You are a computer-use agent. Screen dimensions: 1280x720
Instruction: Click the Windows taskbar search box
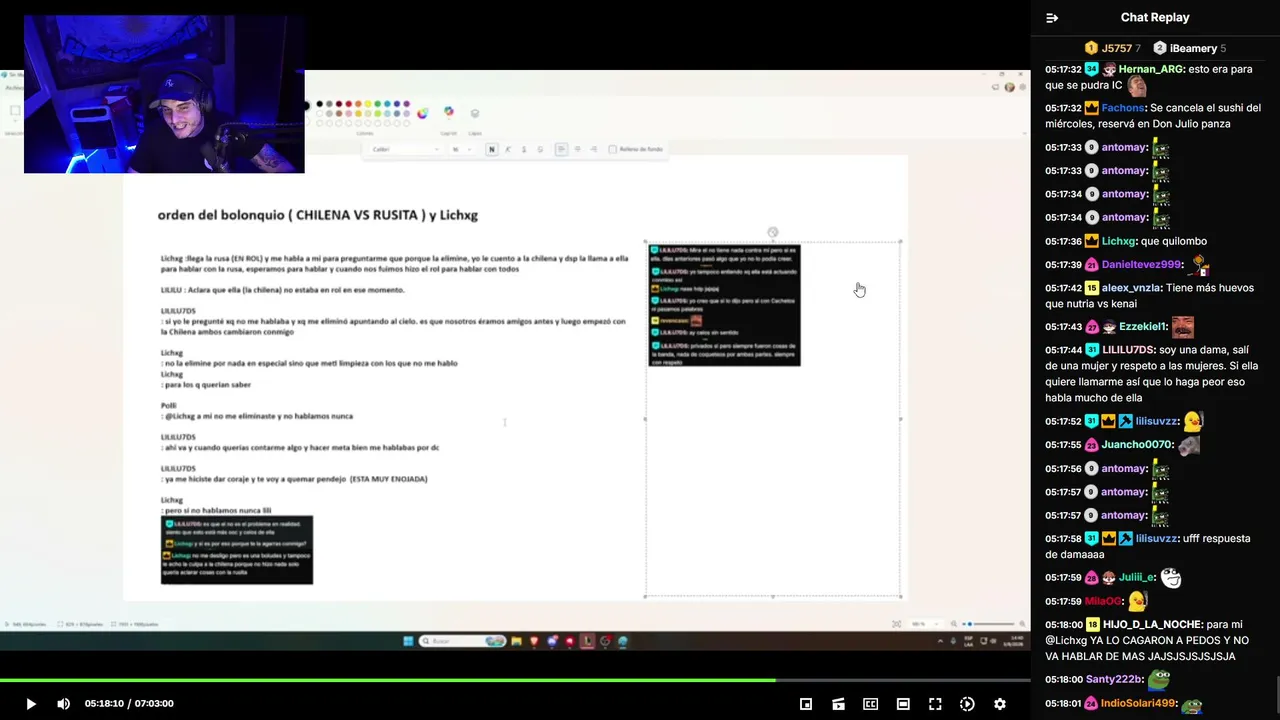(462, 641)
